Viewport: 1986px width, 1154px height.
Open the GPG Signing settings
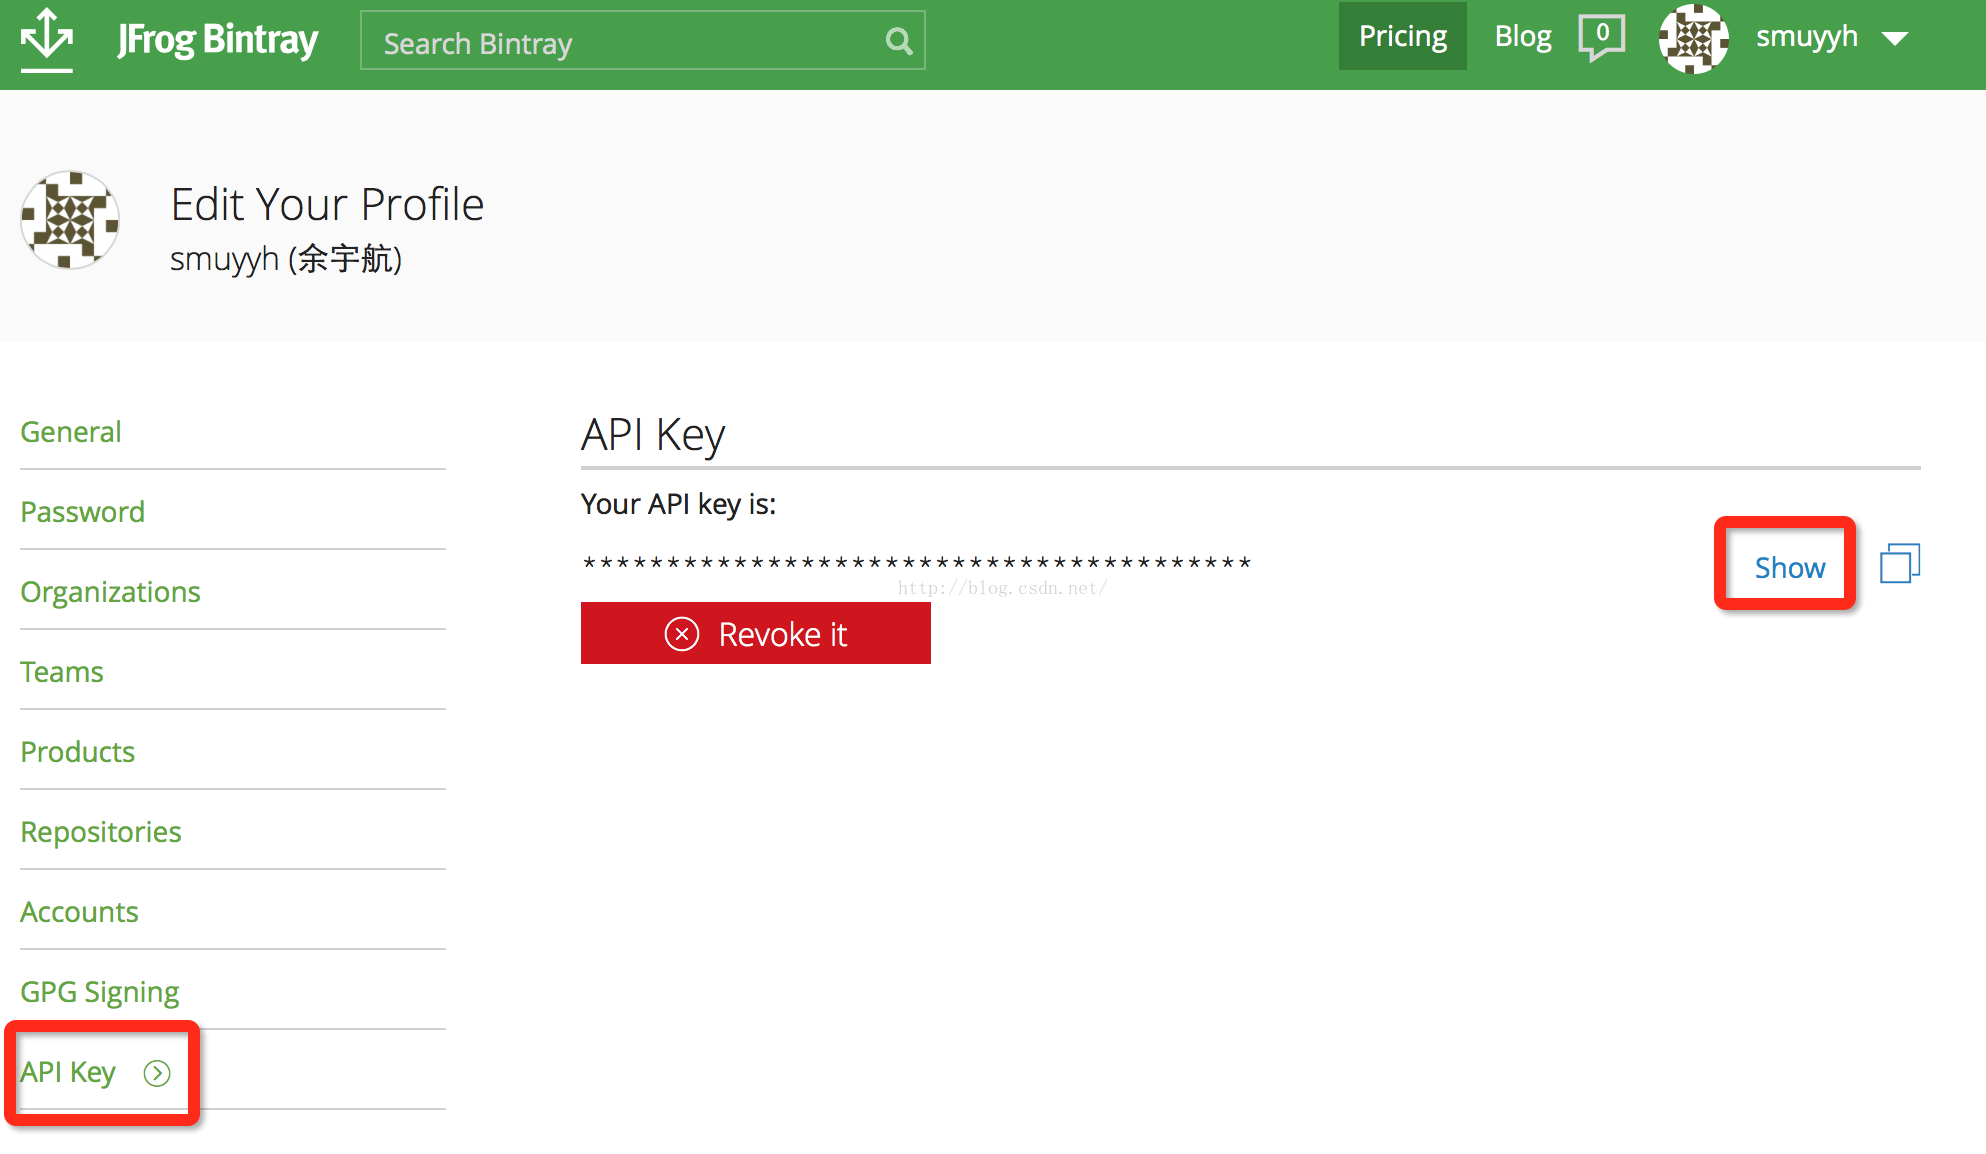coord(100,992)
